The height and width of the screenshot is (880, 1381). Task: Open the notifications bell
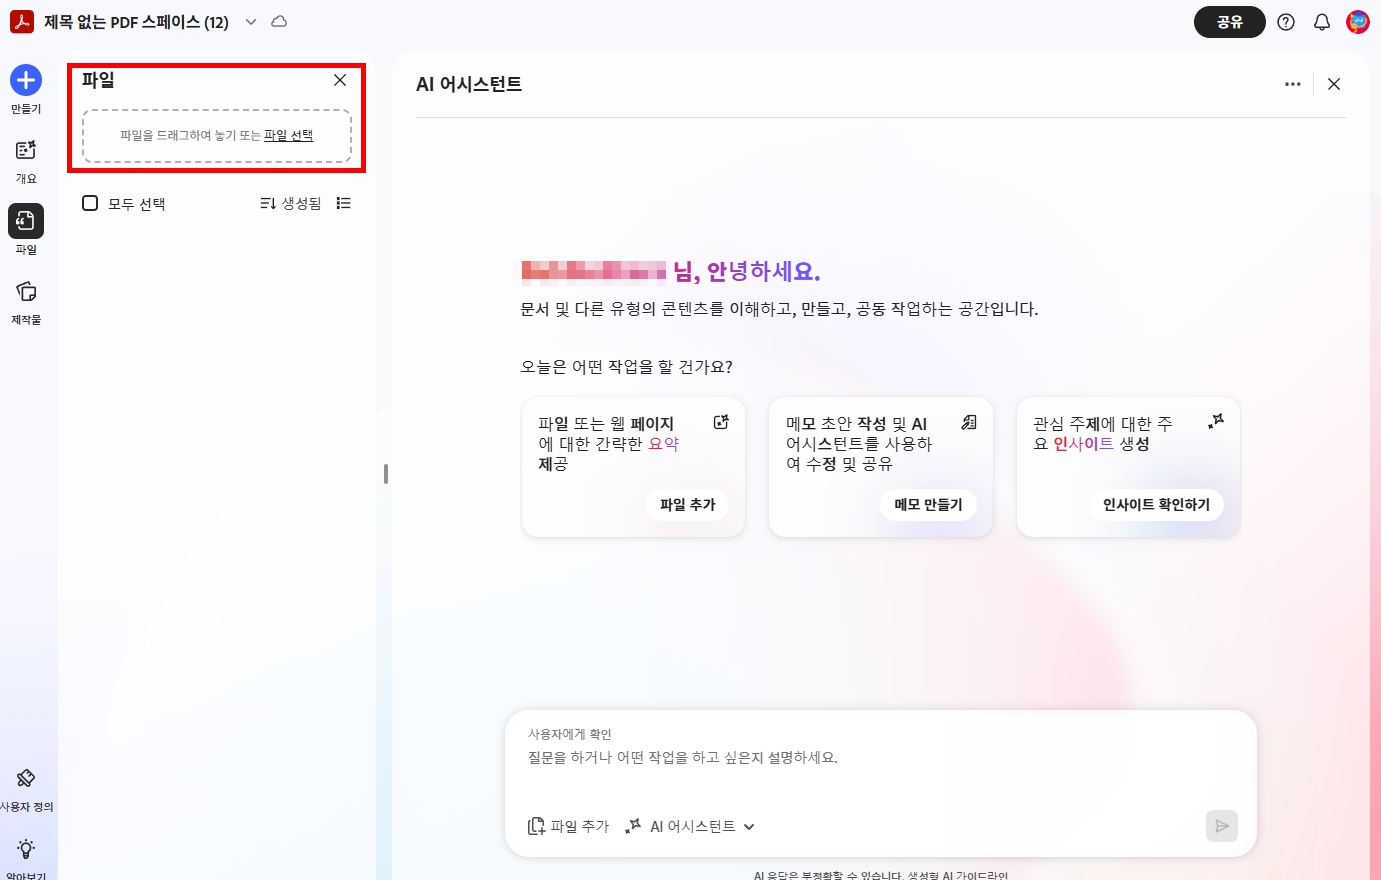click(1322, 22)
